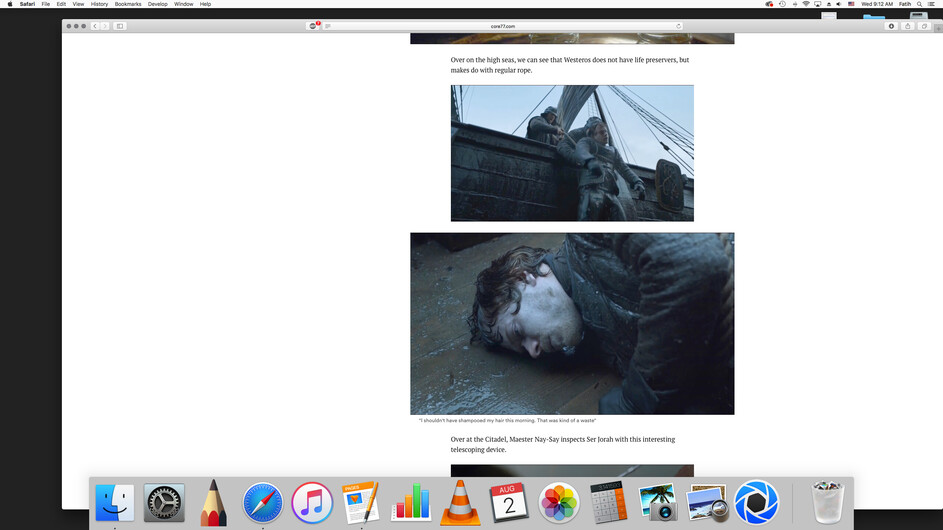Open the US flag input menu
This screenshot has width=943, height=530.
click(x=851, y=4)
